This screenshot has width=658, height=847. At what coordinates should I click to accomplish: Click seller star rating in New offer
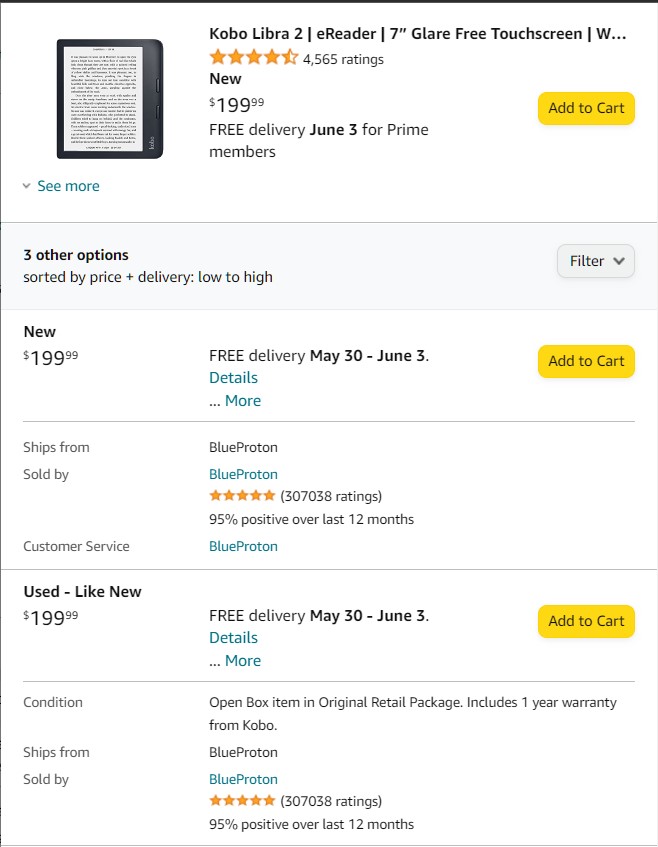(242, 496)
